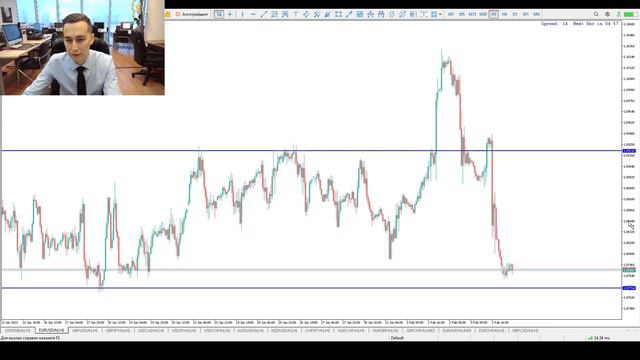Select the active H1 timeframe button

493,14
